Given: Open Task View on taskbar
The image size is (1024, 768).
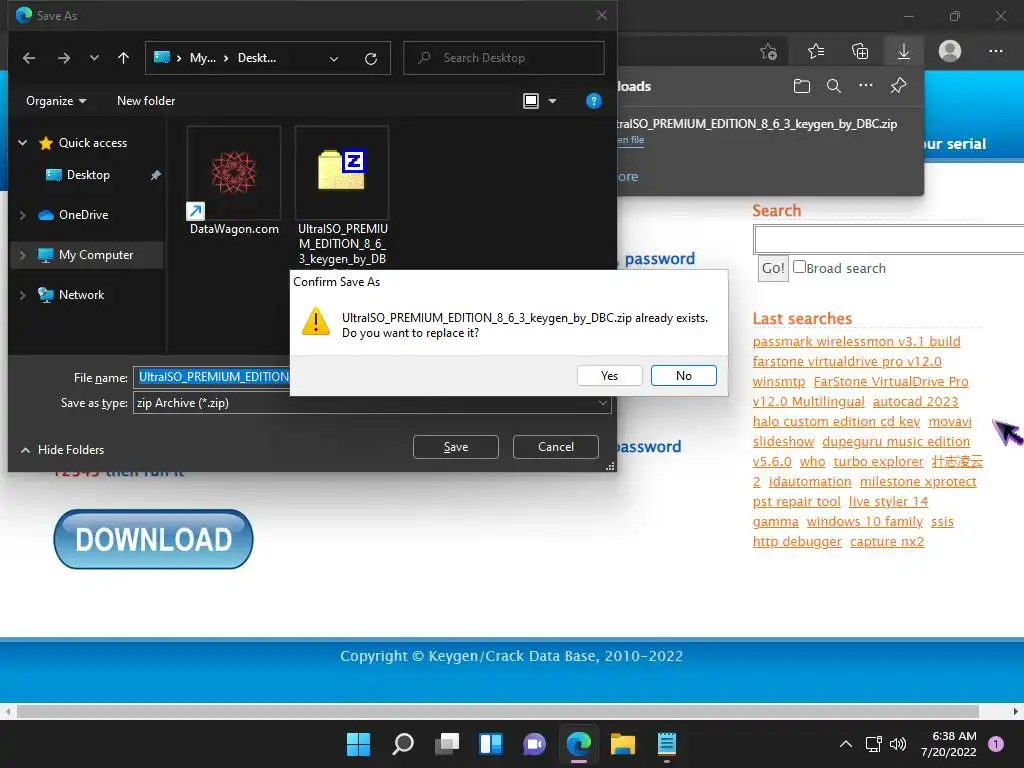Looking at the screenshot, I should 447,744.
